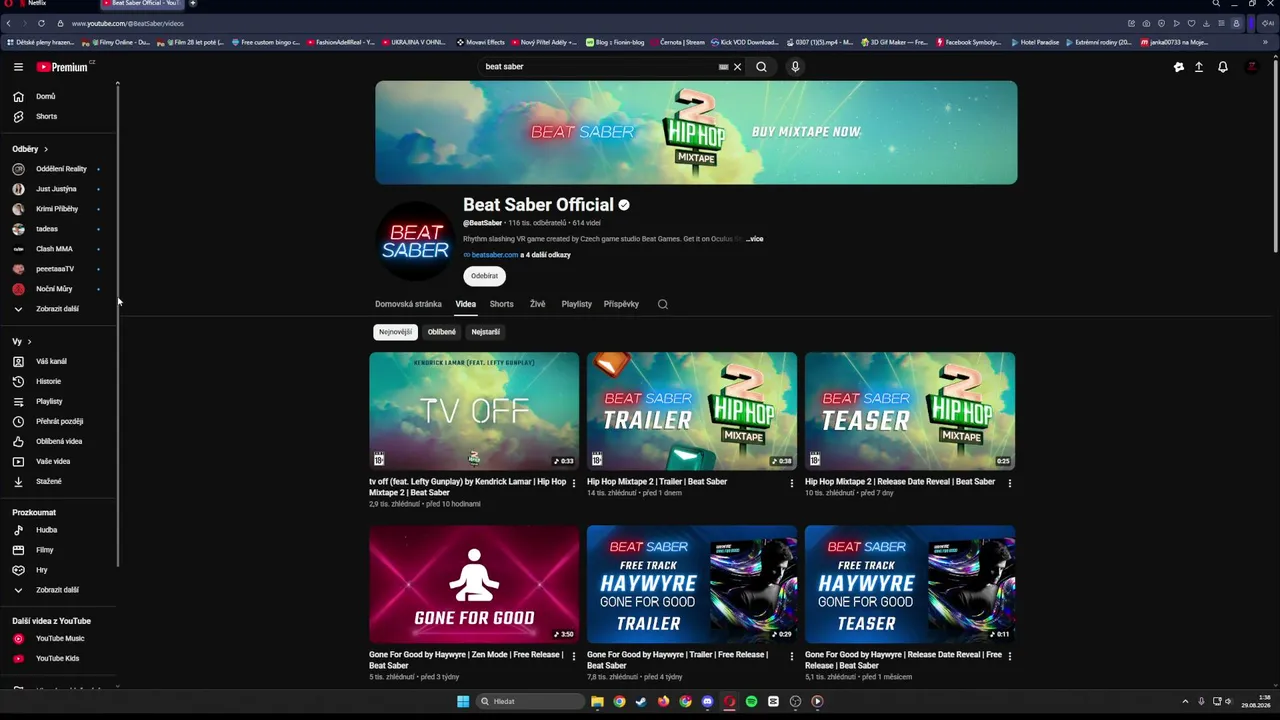Open options for Release Date Reveal Hip Hop
The height and width of the screenshot is (720, 1280).
click(x=1009, y=484)
